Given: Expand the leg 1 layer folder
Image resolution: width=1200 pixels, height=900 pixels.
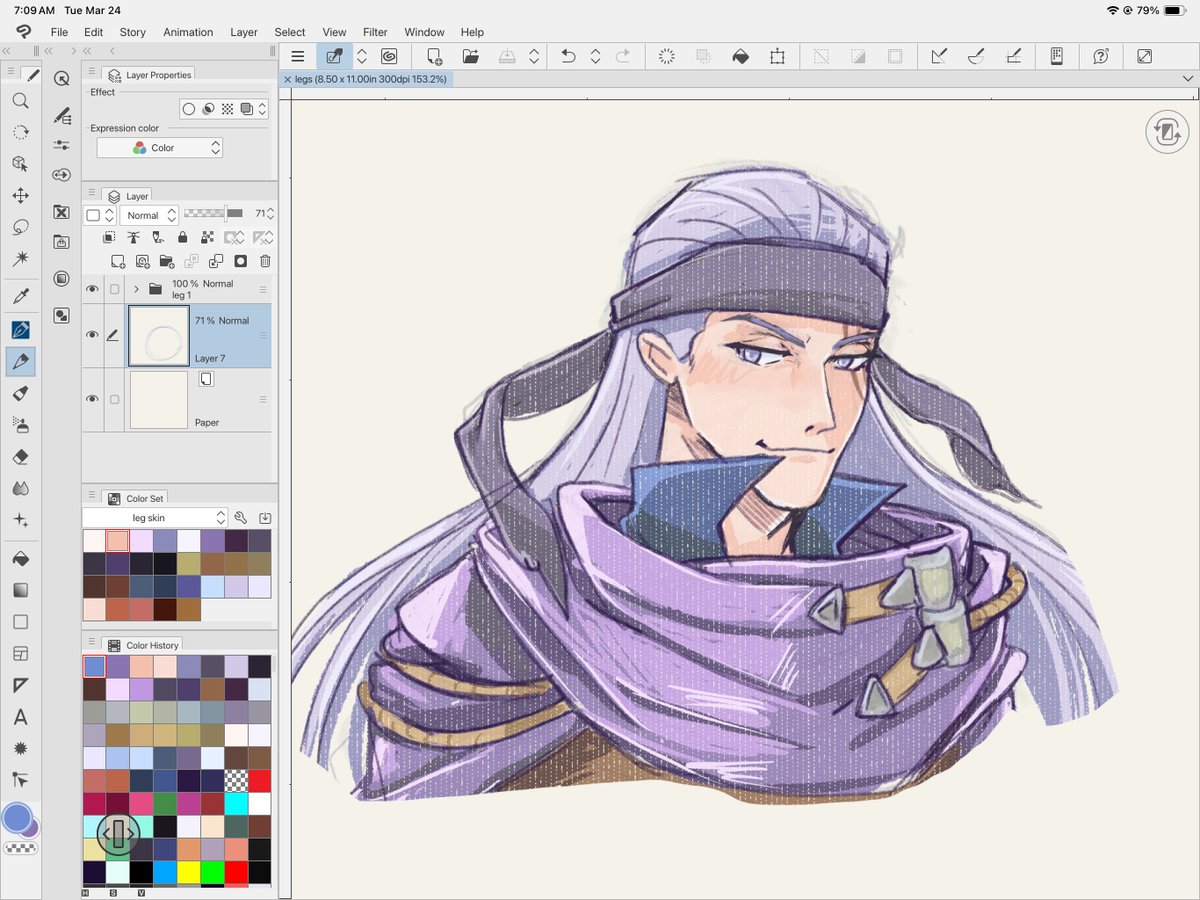Looking at the screenshot, I should (136, 289).
